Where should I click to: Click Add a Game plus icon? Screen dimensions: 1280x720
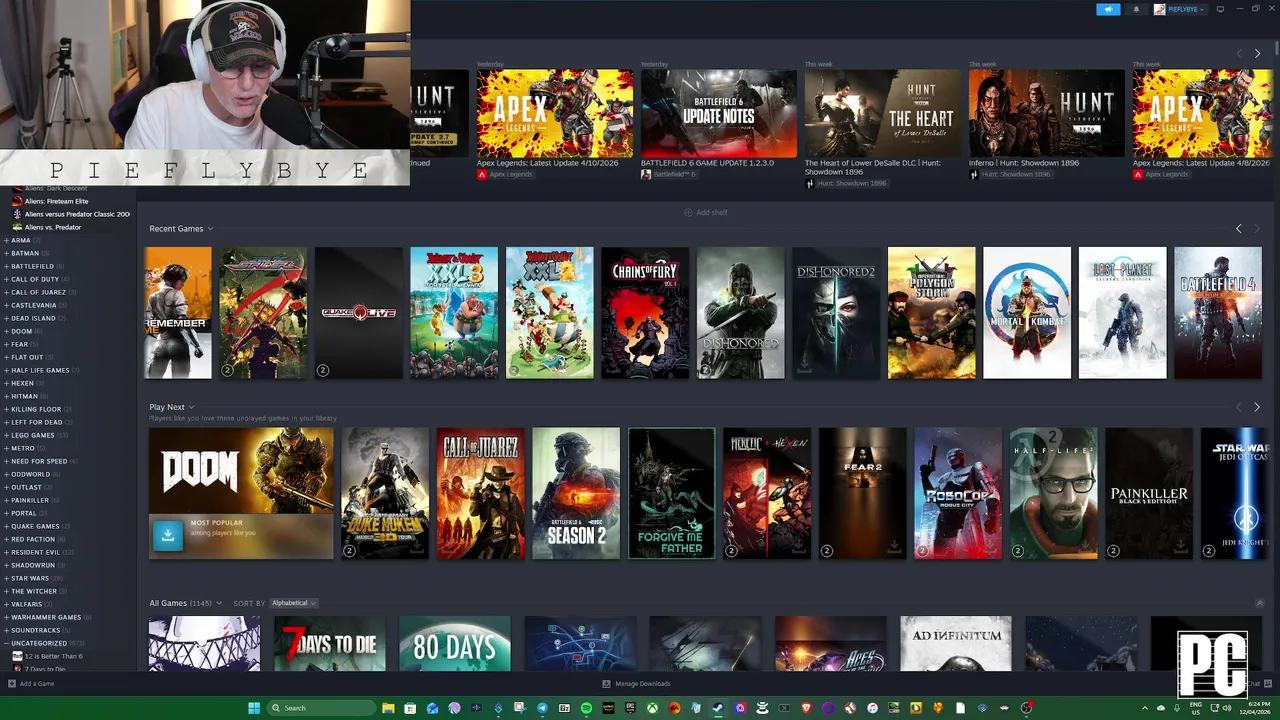(x=12, y=684)
